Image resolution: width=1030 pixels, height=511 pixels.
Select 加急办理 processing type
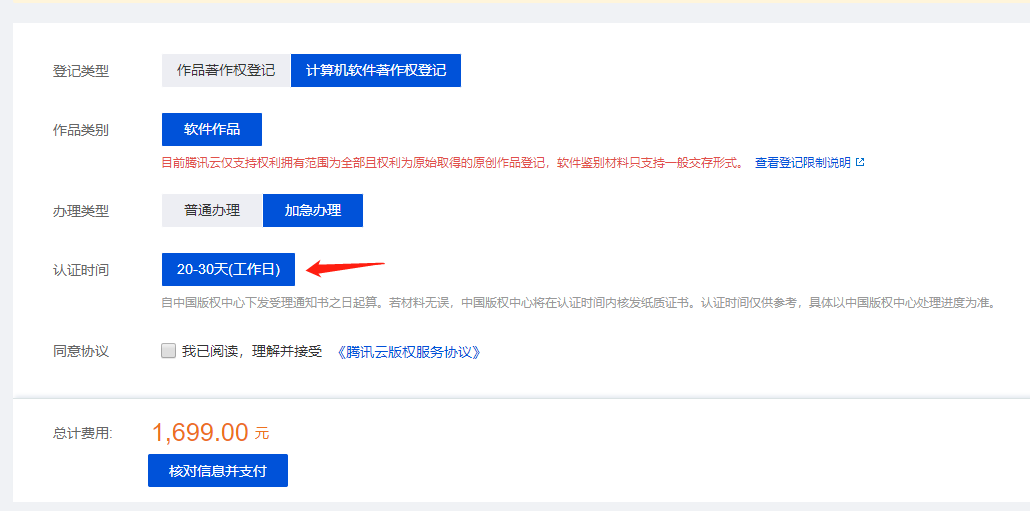313,211
